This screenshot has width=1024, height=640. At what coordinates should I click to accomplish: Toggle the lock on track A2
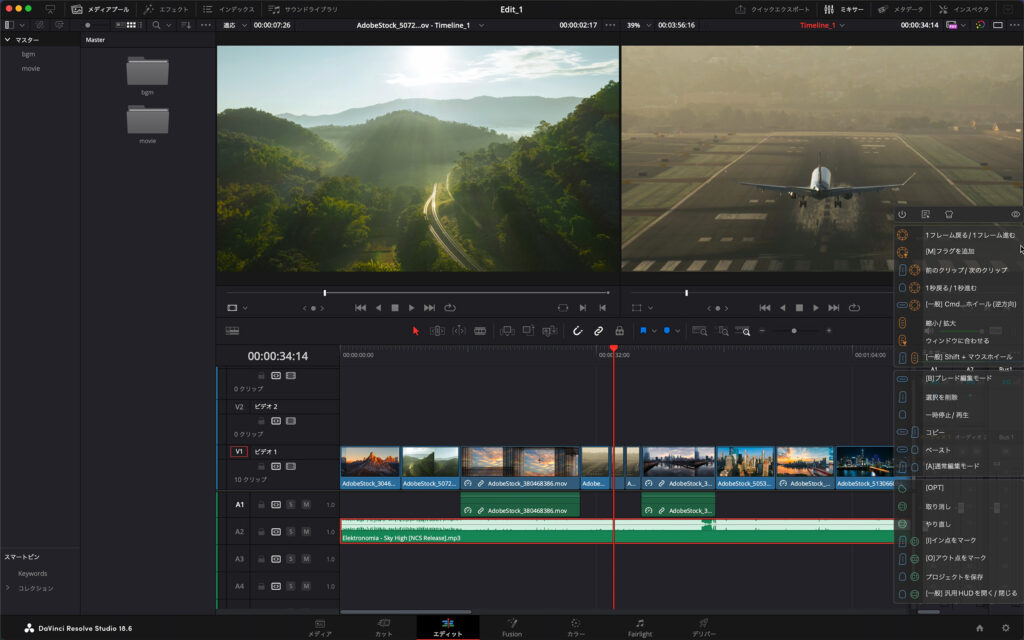(x=261, y=532)
